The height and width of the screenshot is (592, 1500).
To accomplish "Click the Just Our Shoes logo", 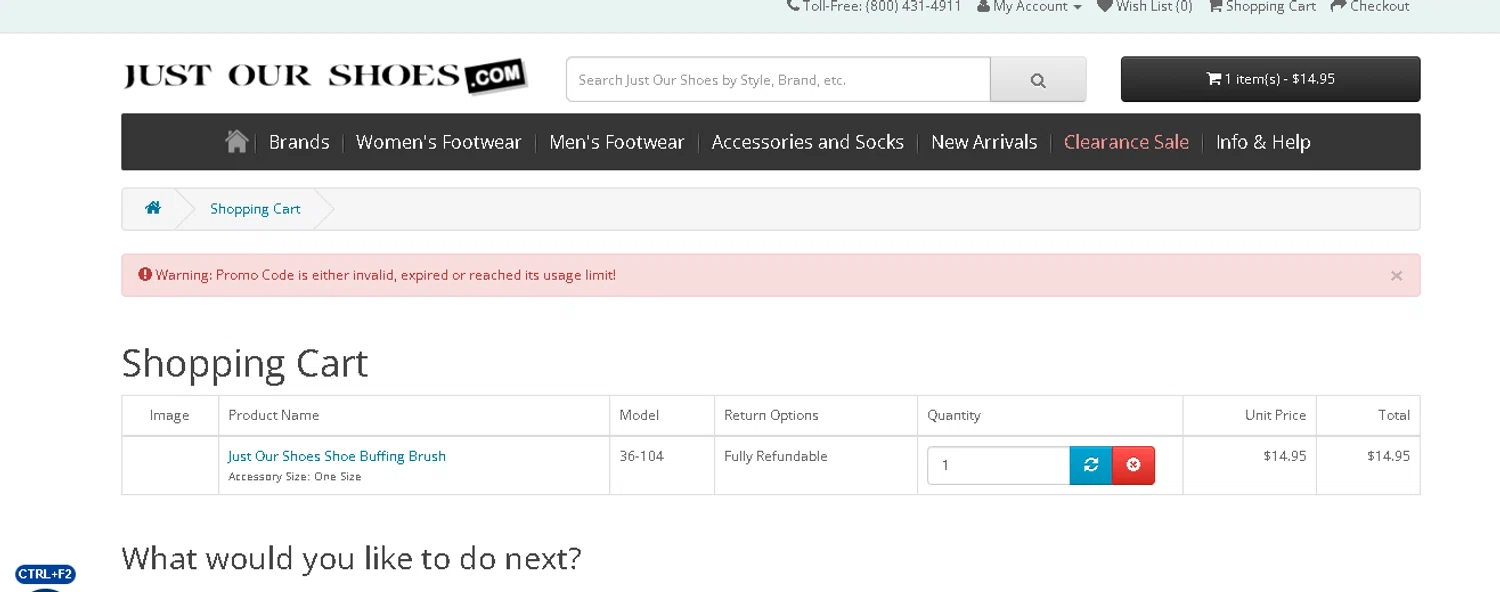I will point(325,76).
